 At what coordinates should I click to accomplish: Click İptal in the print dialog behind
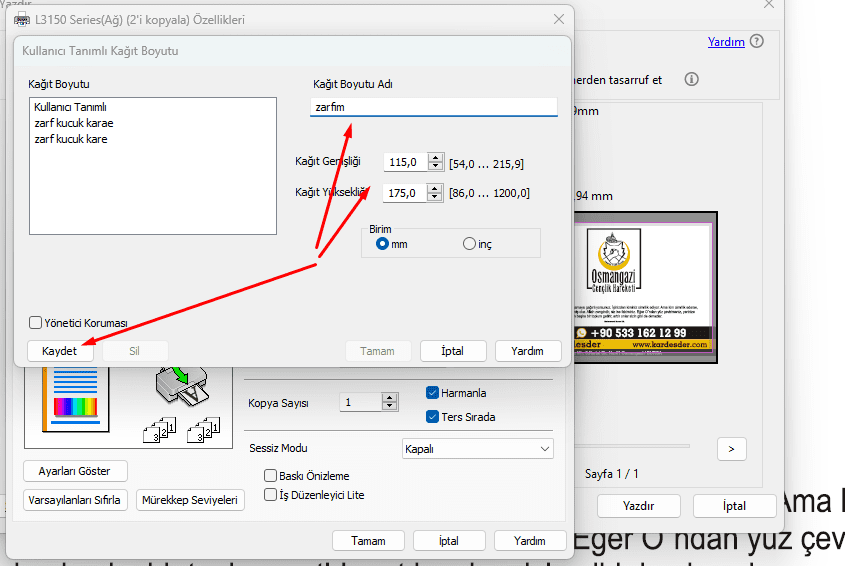[x=734, y=506]
